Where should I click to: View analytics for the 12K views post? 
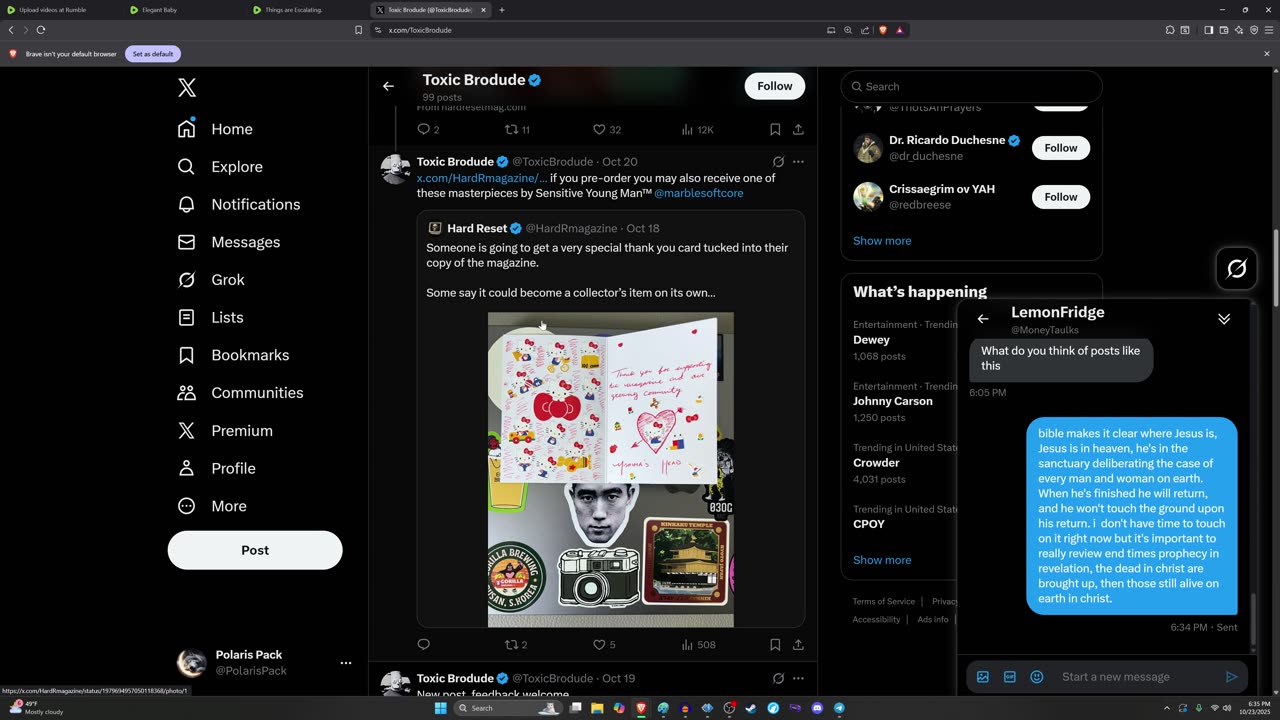point(697,129)
